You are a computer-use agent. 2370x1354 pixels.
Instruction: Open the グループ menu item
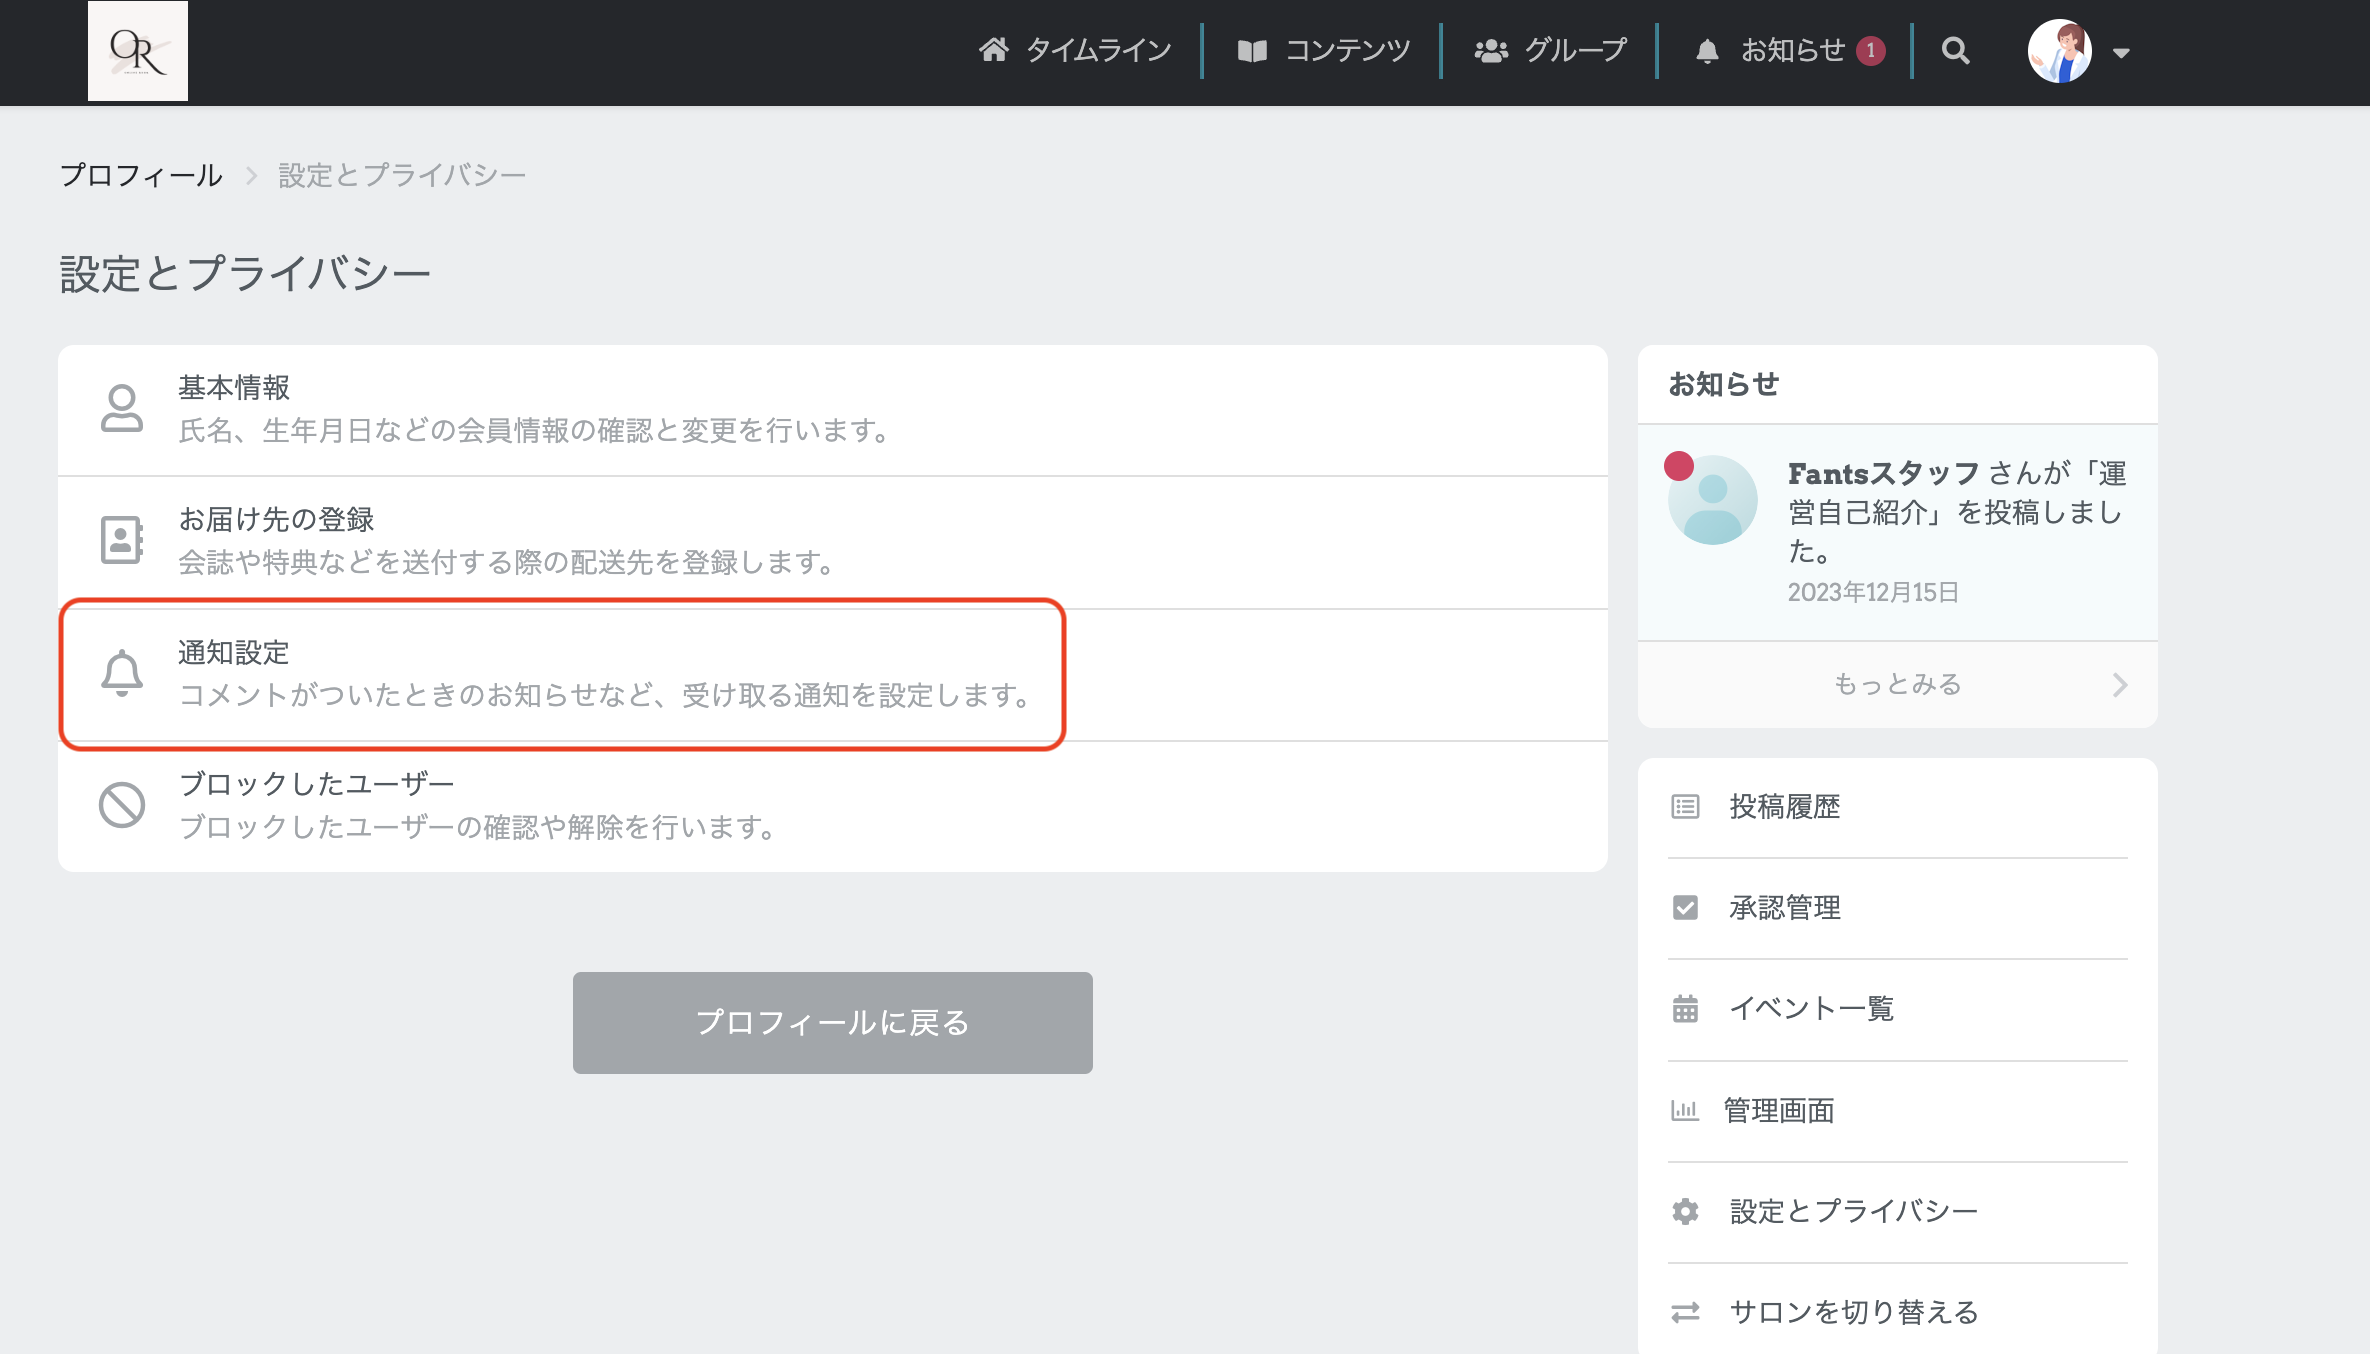click(1551, 51)
